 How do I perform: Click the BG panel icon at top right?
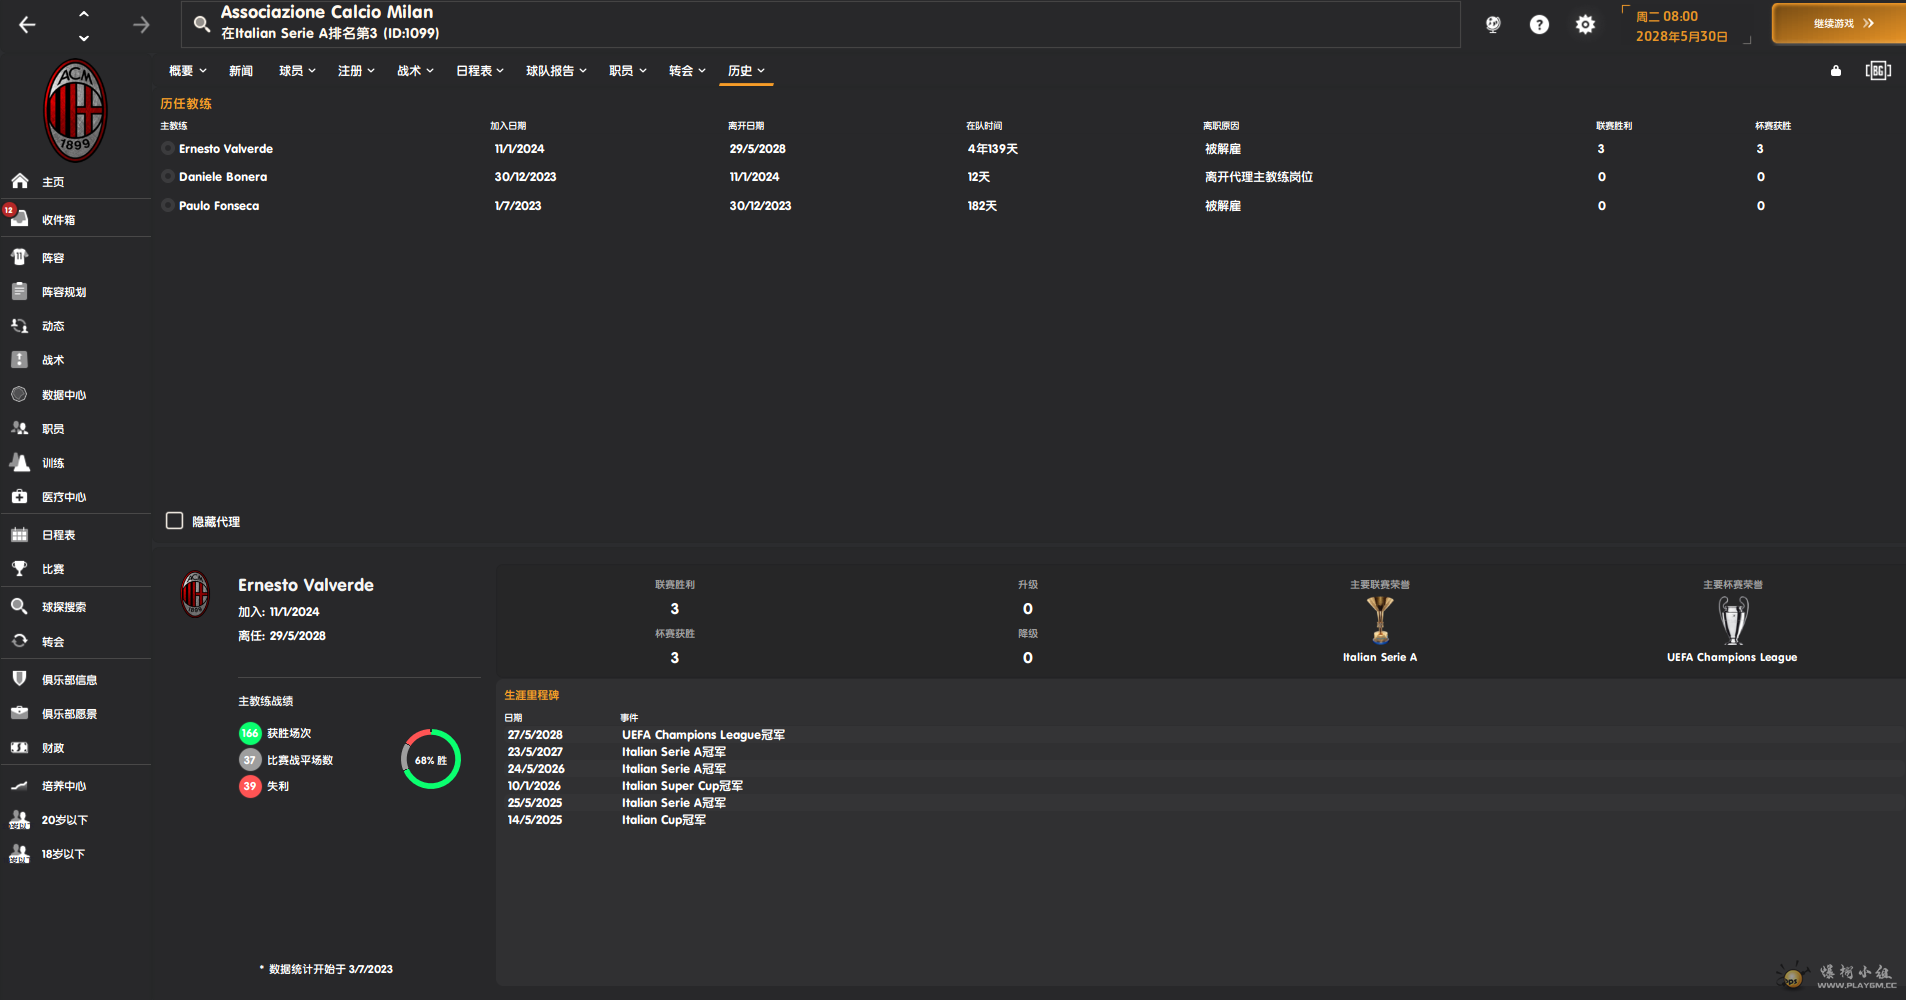point(1878,70)
